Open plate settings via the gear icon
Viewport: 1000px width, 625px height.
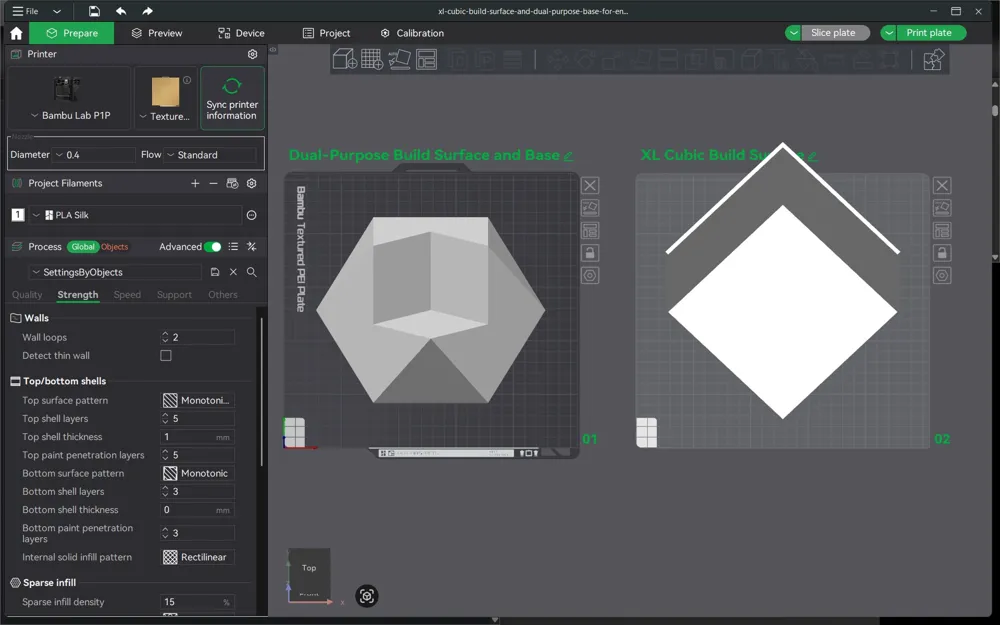pos(590,275)
